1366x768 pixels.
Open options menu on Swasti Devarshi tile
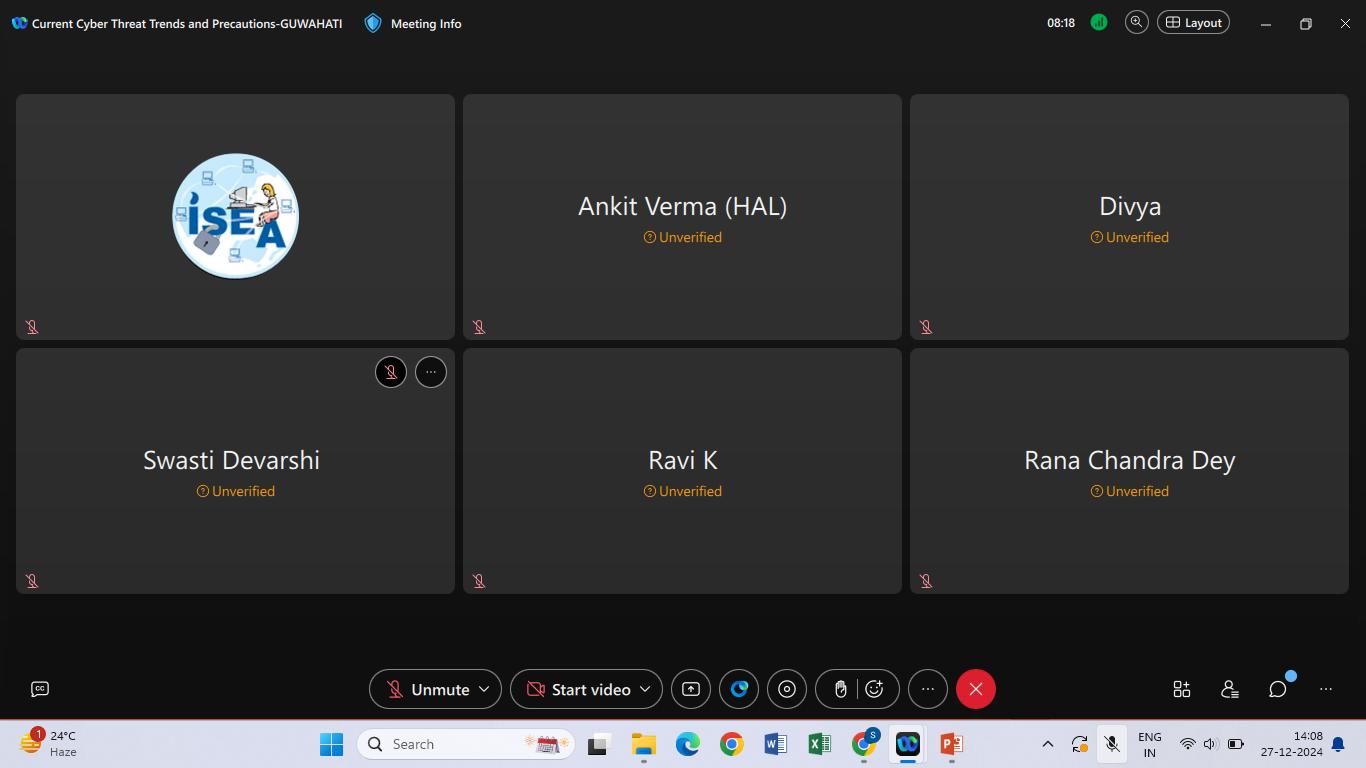click(431, 372)
